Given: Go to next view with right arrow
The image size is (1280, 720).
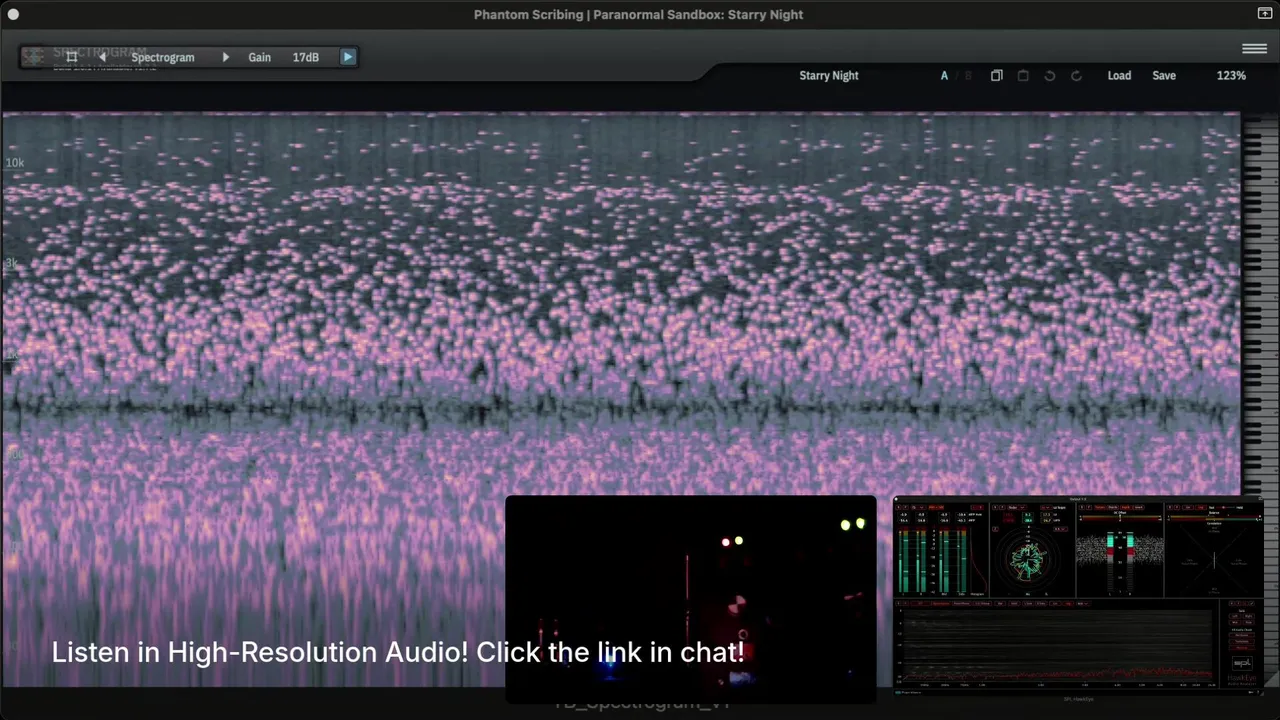Looking at the screenshot, I should (225, 57).
